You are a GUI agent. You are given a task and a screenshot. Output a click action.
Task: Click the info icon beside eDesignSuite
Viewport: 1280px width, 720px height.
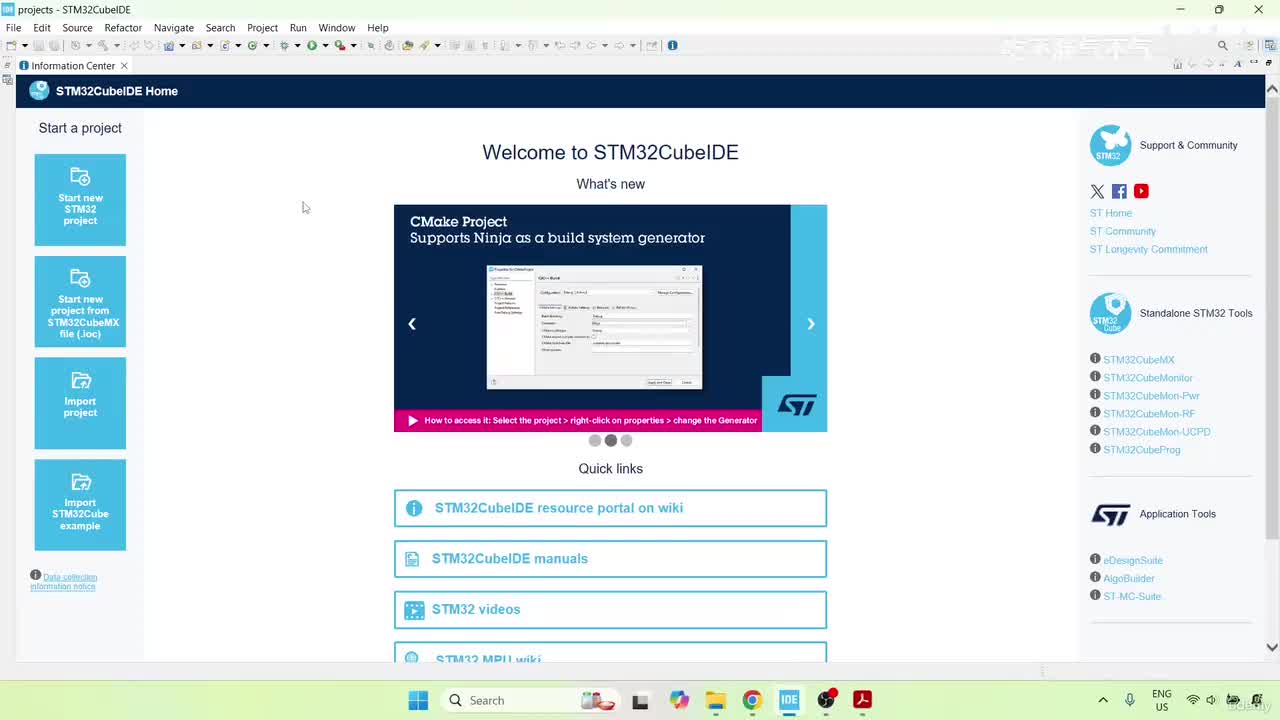[x=1095, y=560]
